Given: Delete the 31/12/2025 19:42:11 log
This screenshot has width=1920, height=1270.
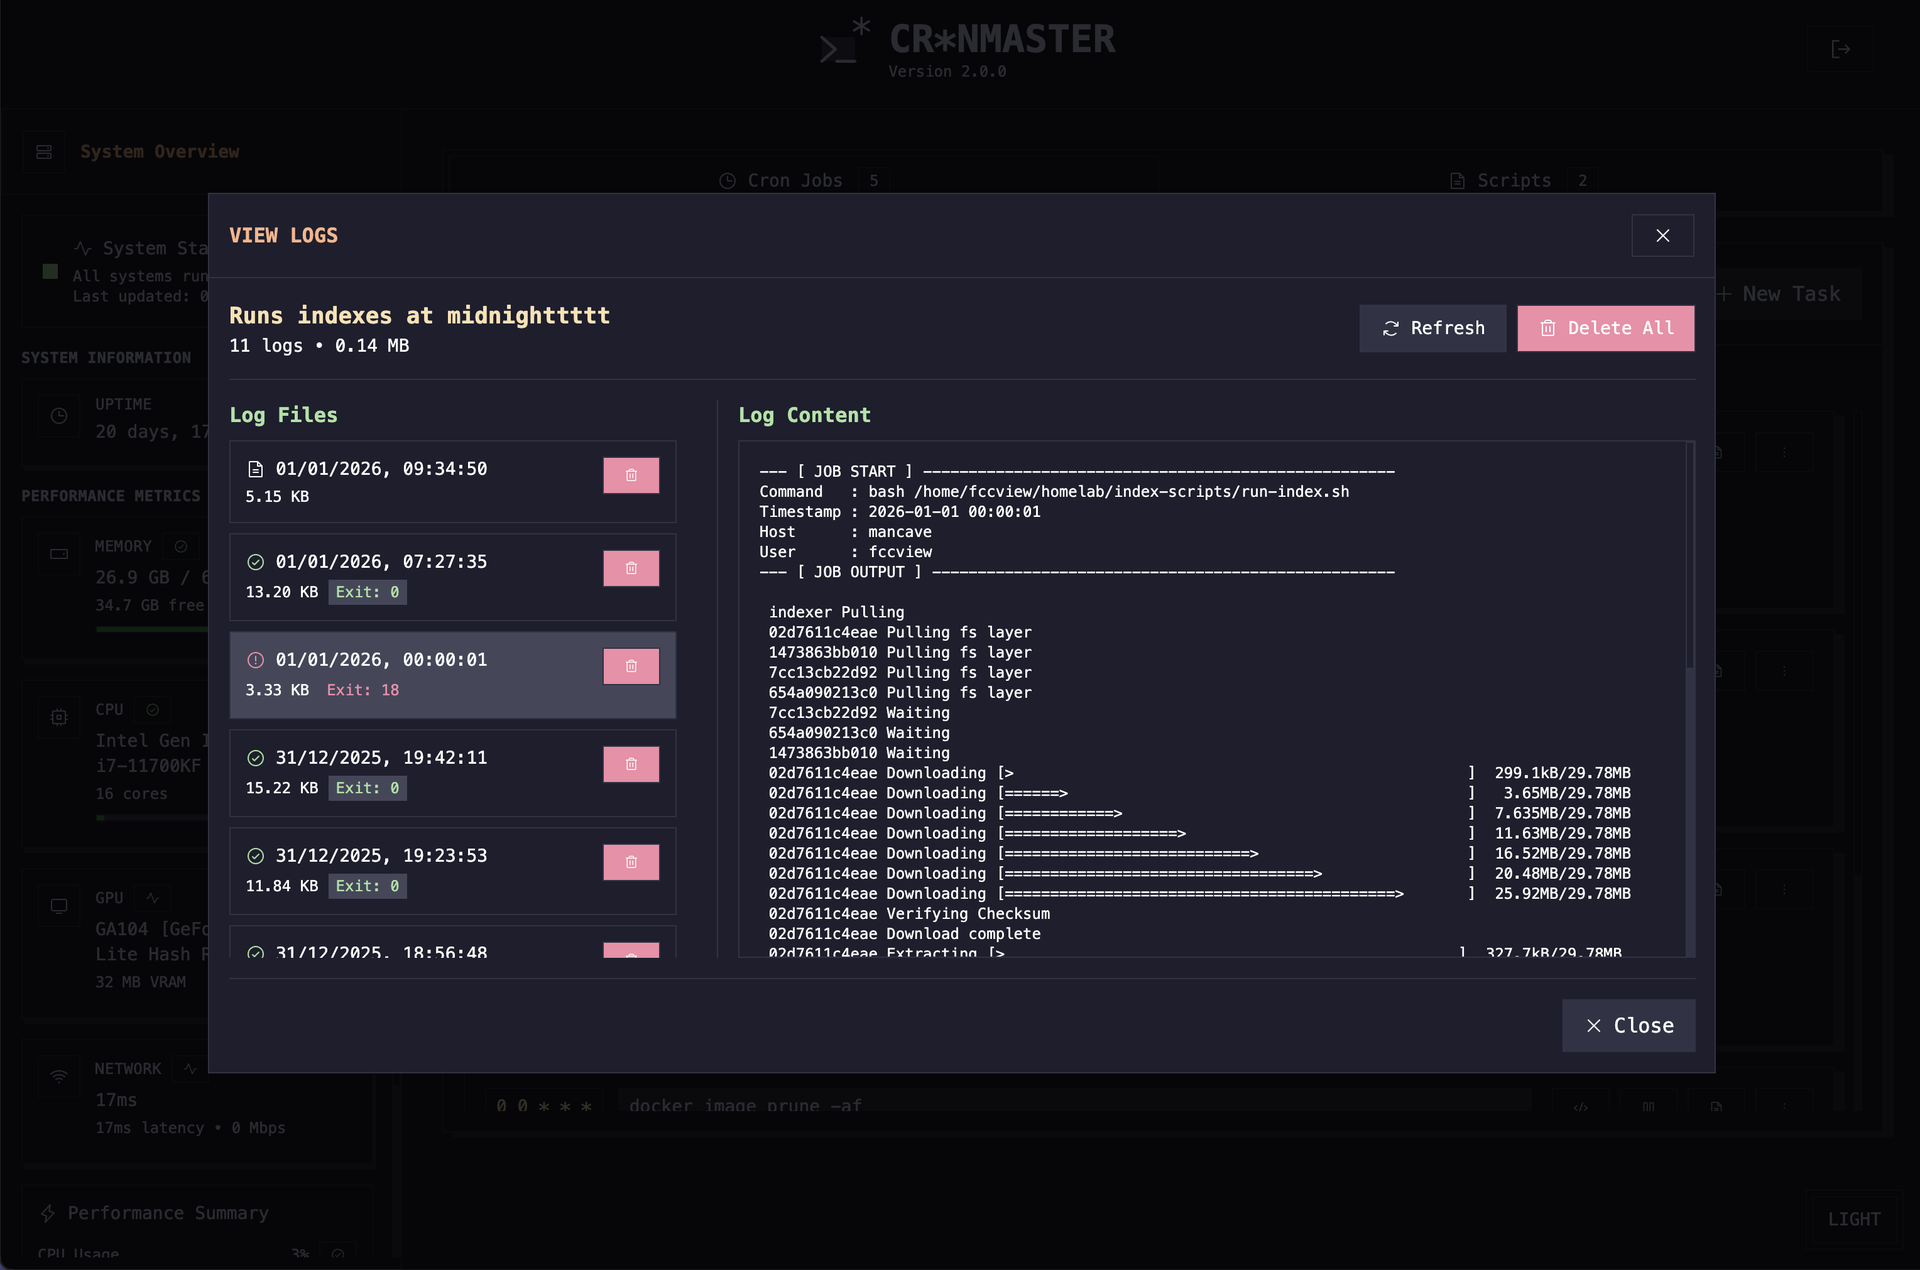Looking at the screenshot, I should [x=631, y=764].
